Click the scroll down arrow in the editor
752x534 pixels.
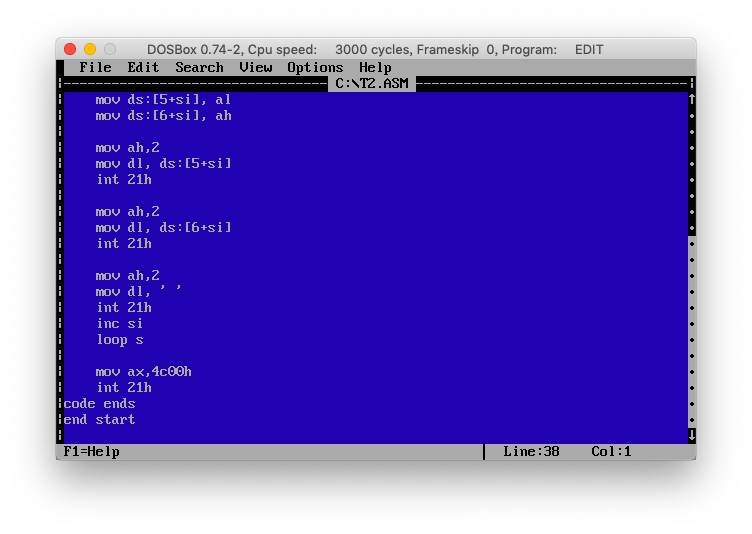(x=692, y=435)
